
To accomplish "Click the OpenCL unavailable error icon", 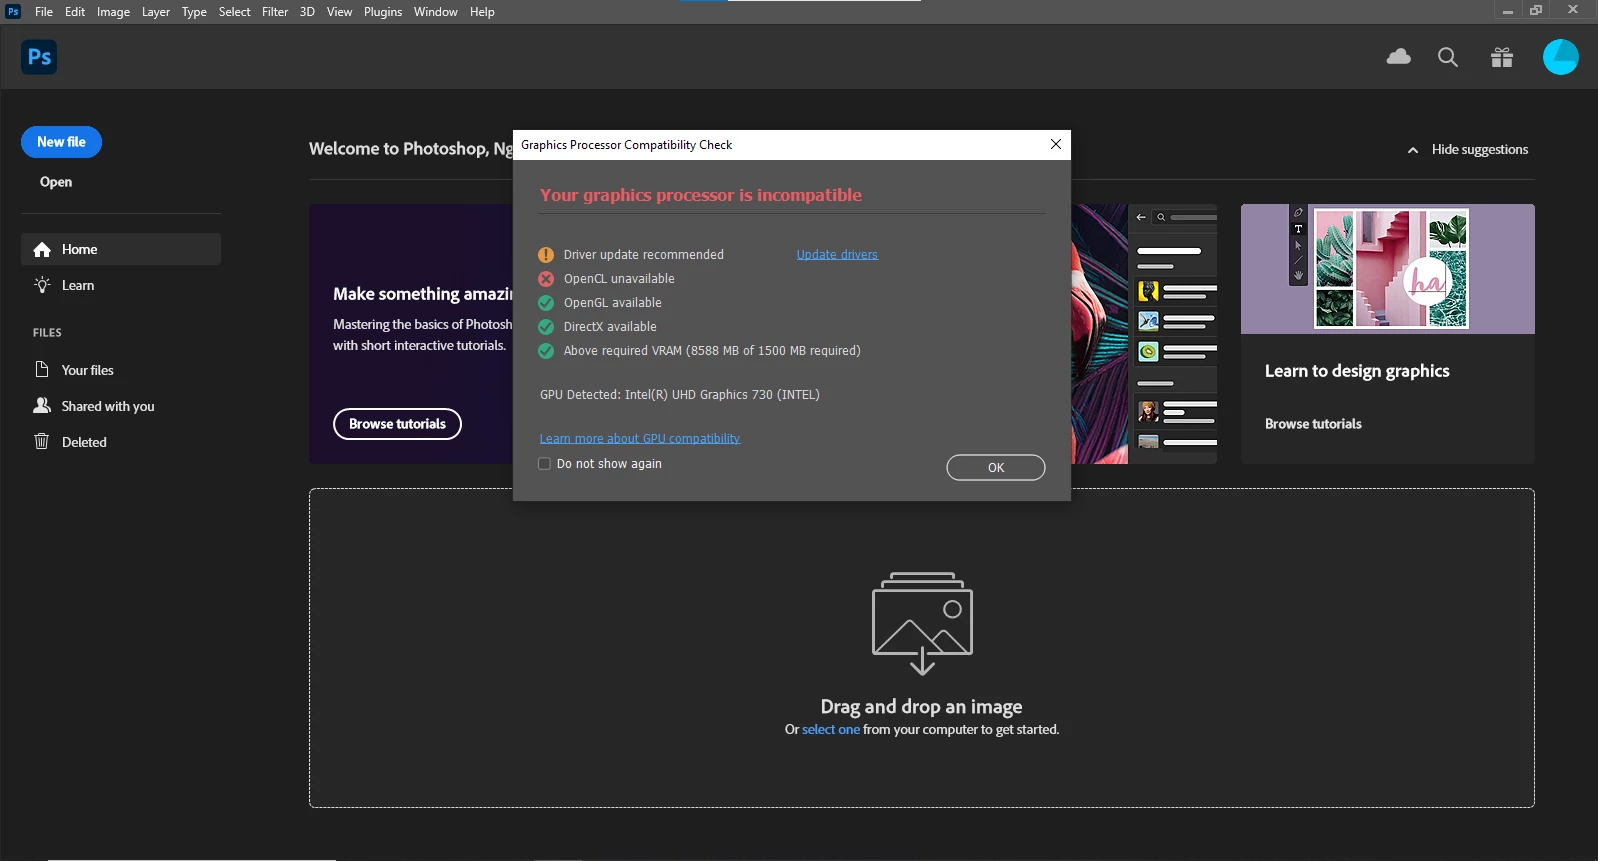I will pyautogui.click(x=546, y=279).
